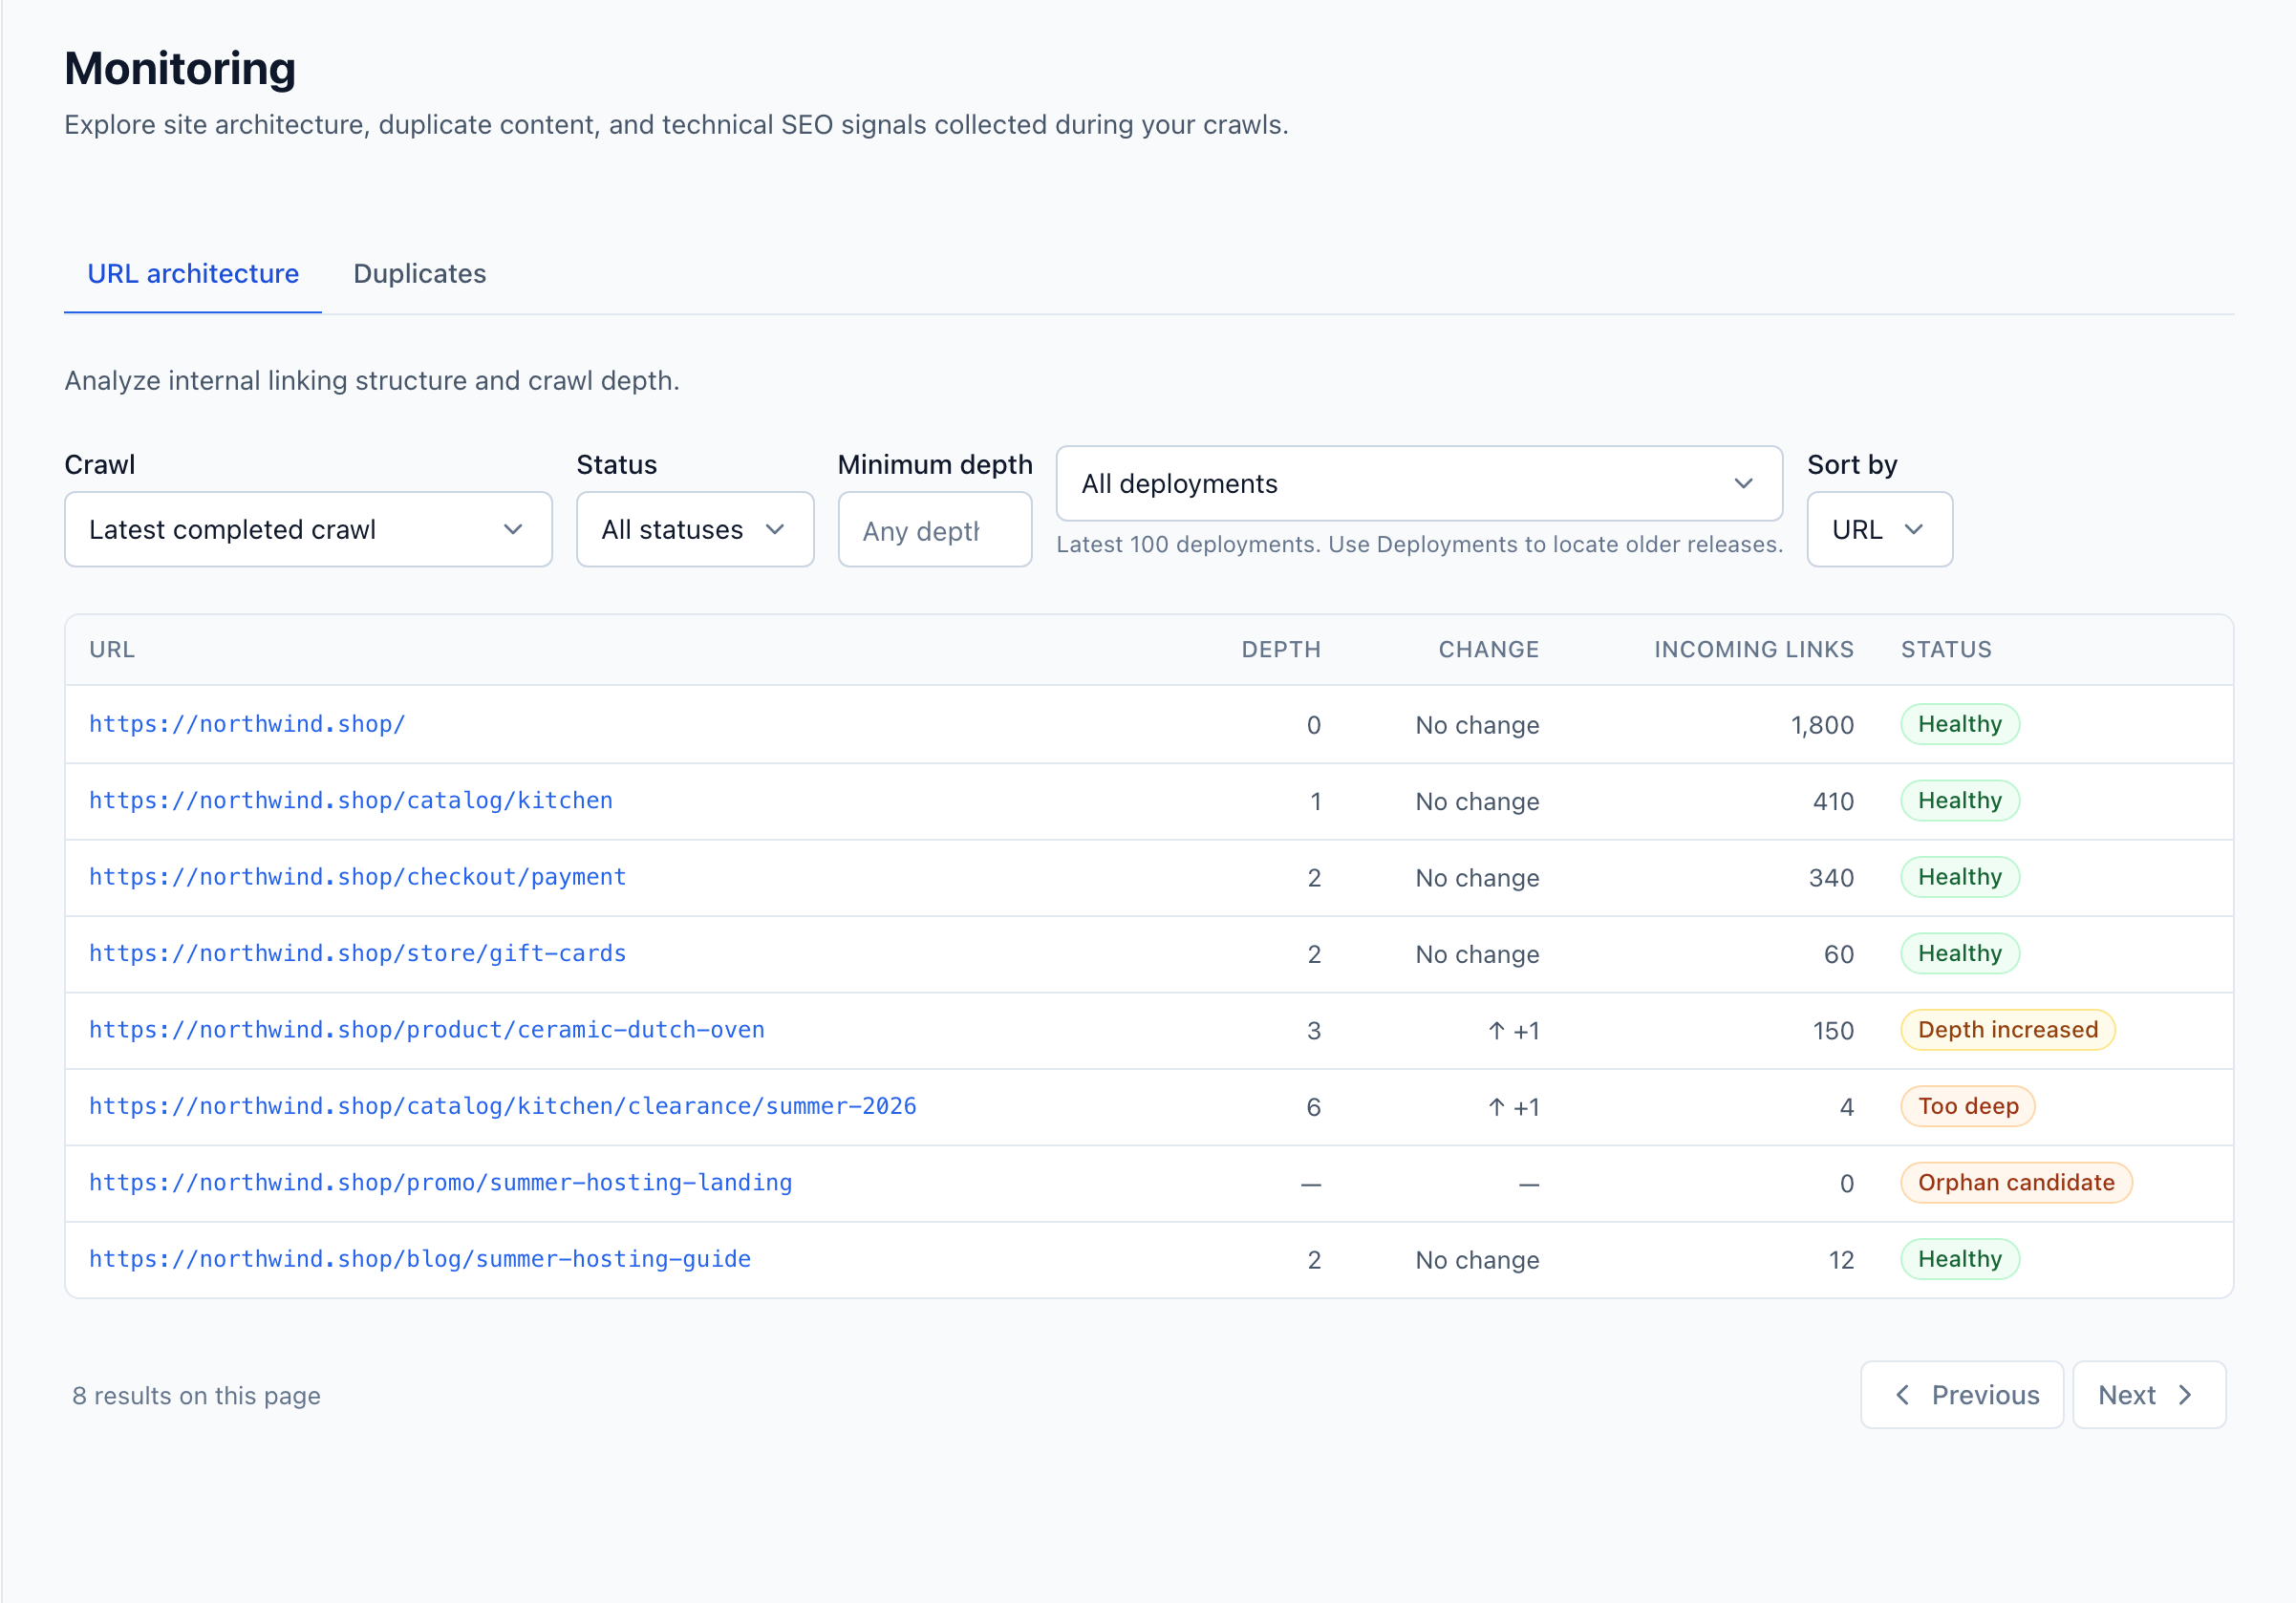2296x1603 pixels.
Task: Open the store/gift-cards URL link
Action: pyautogui.click(x=357, y=954)
